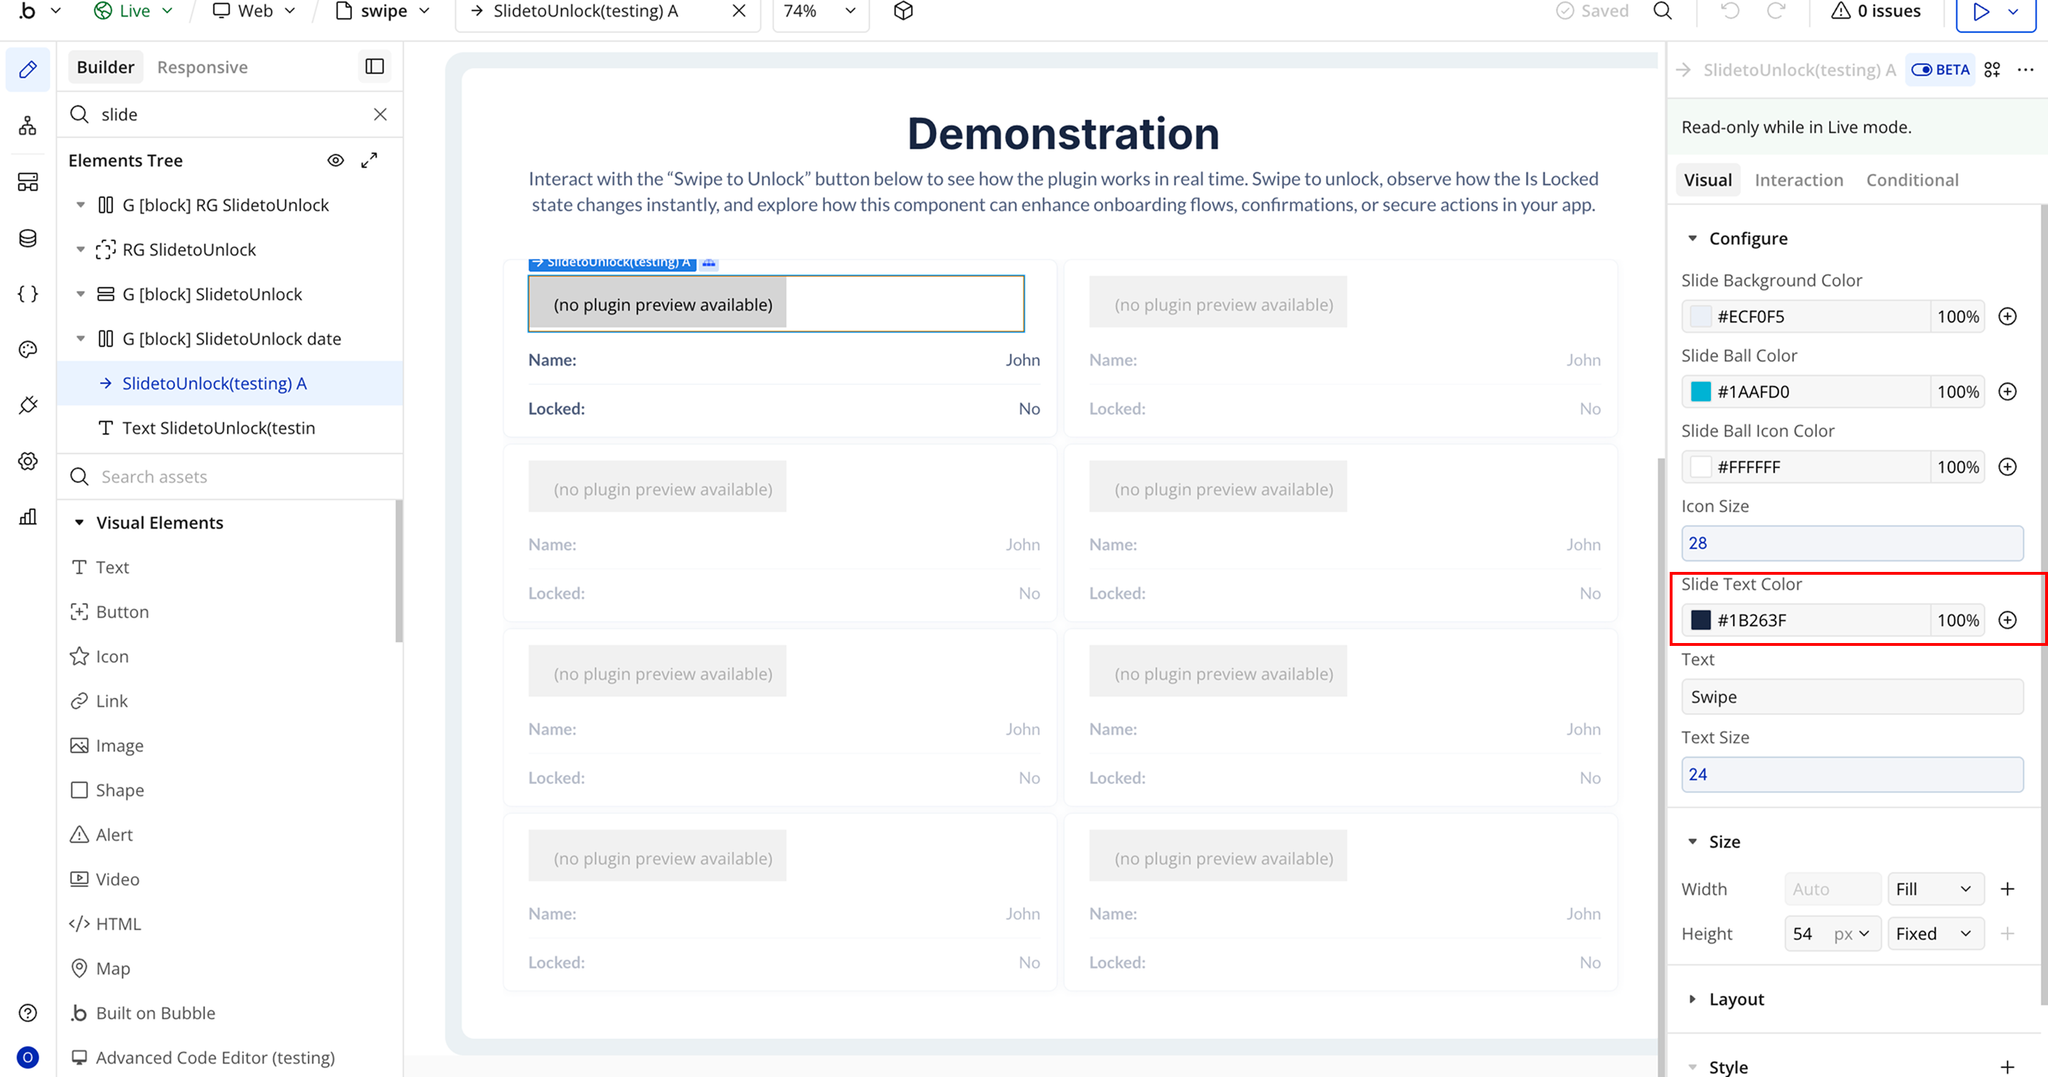Switch to the Responsive tab
The image size is (2048, 1077).
(202, 67)
